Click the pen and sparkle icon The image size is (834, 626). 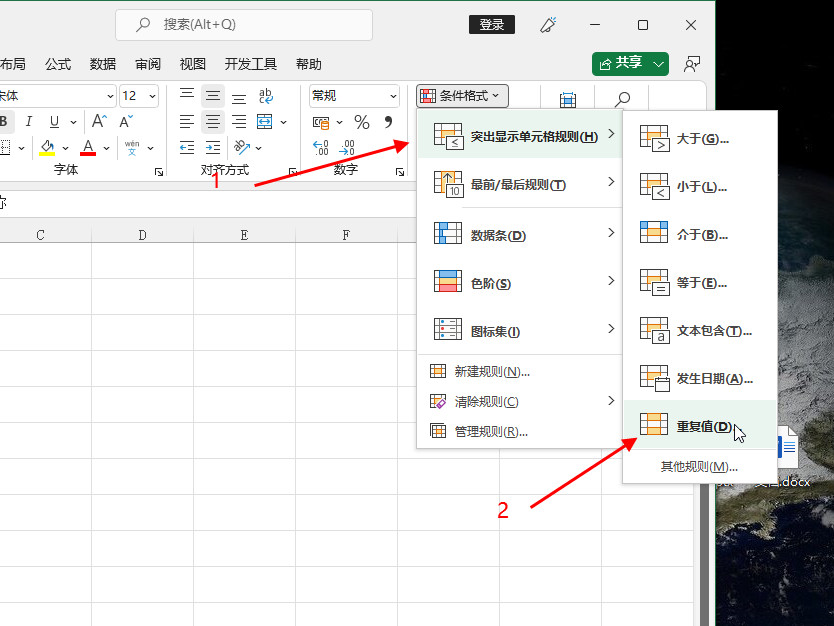[548, 24]
